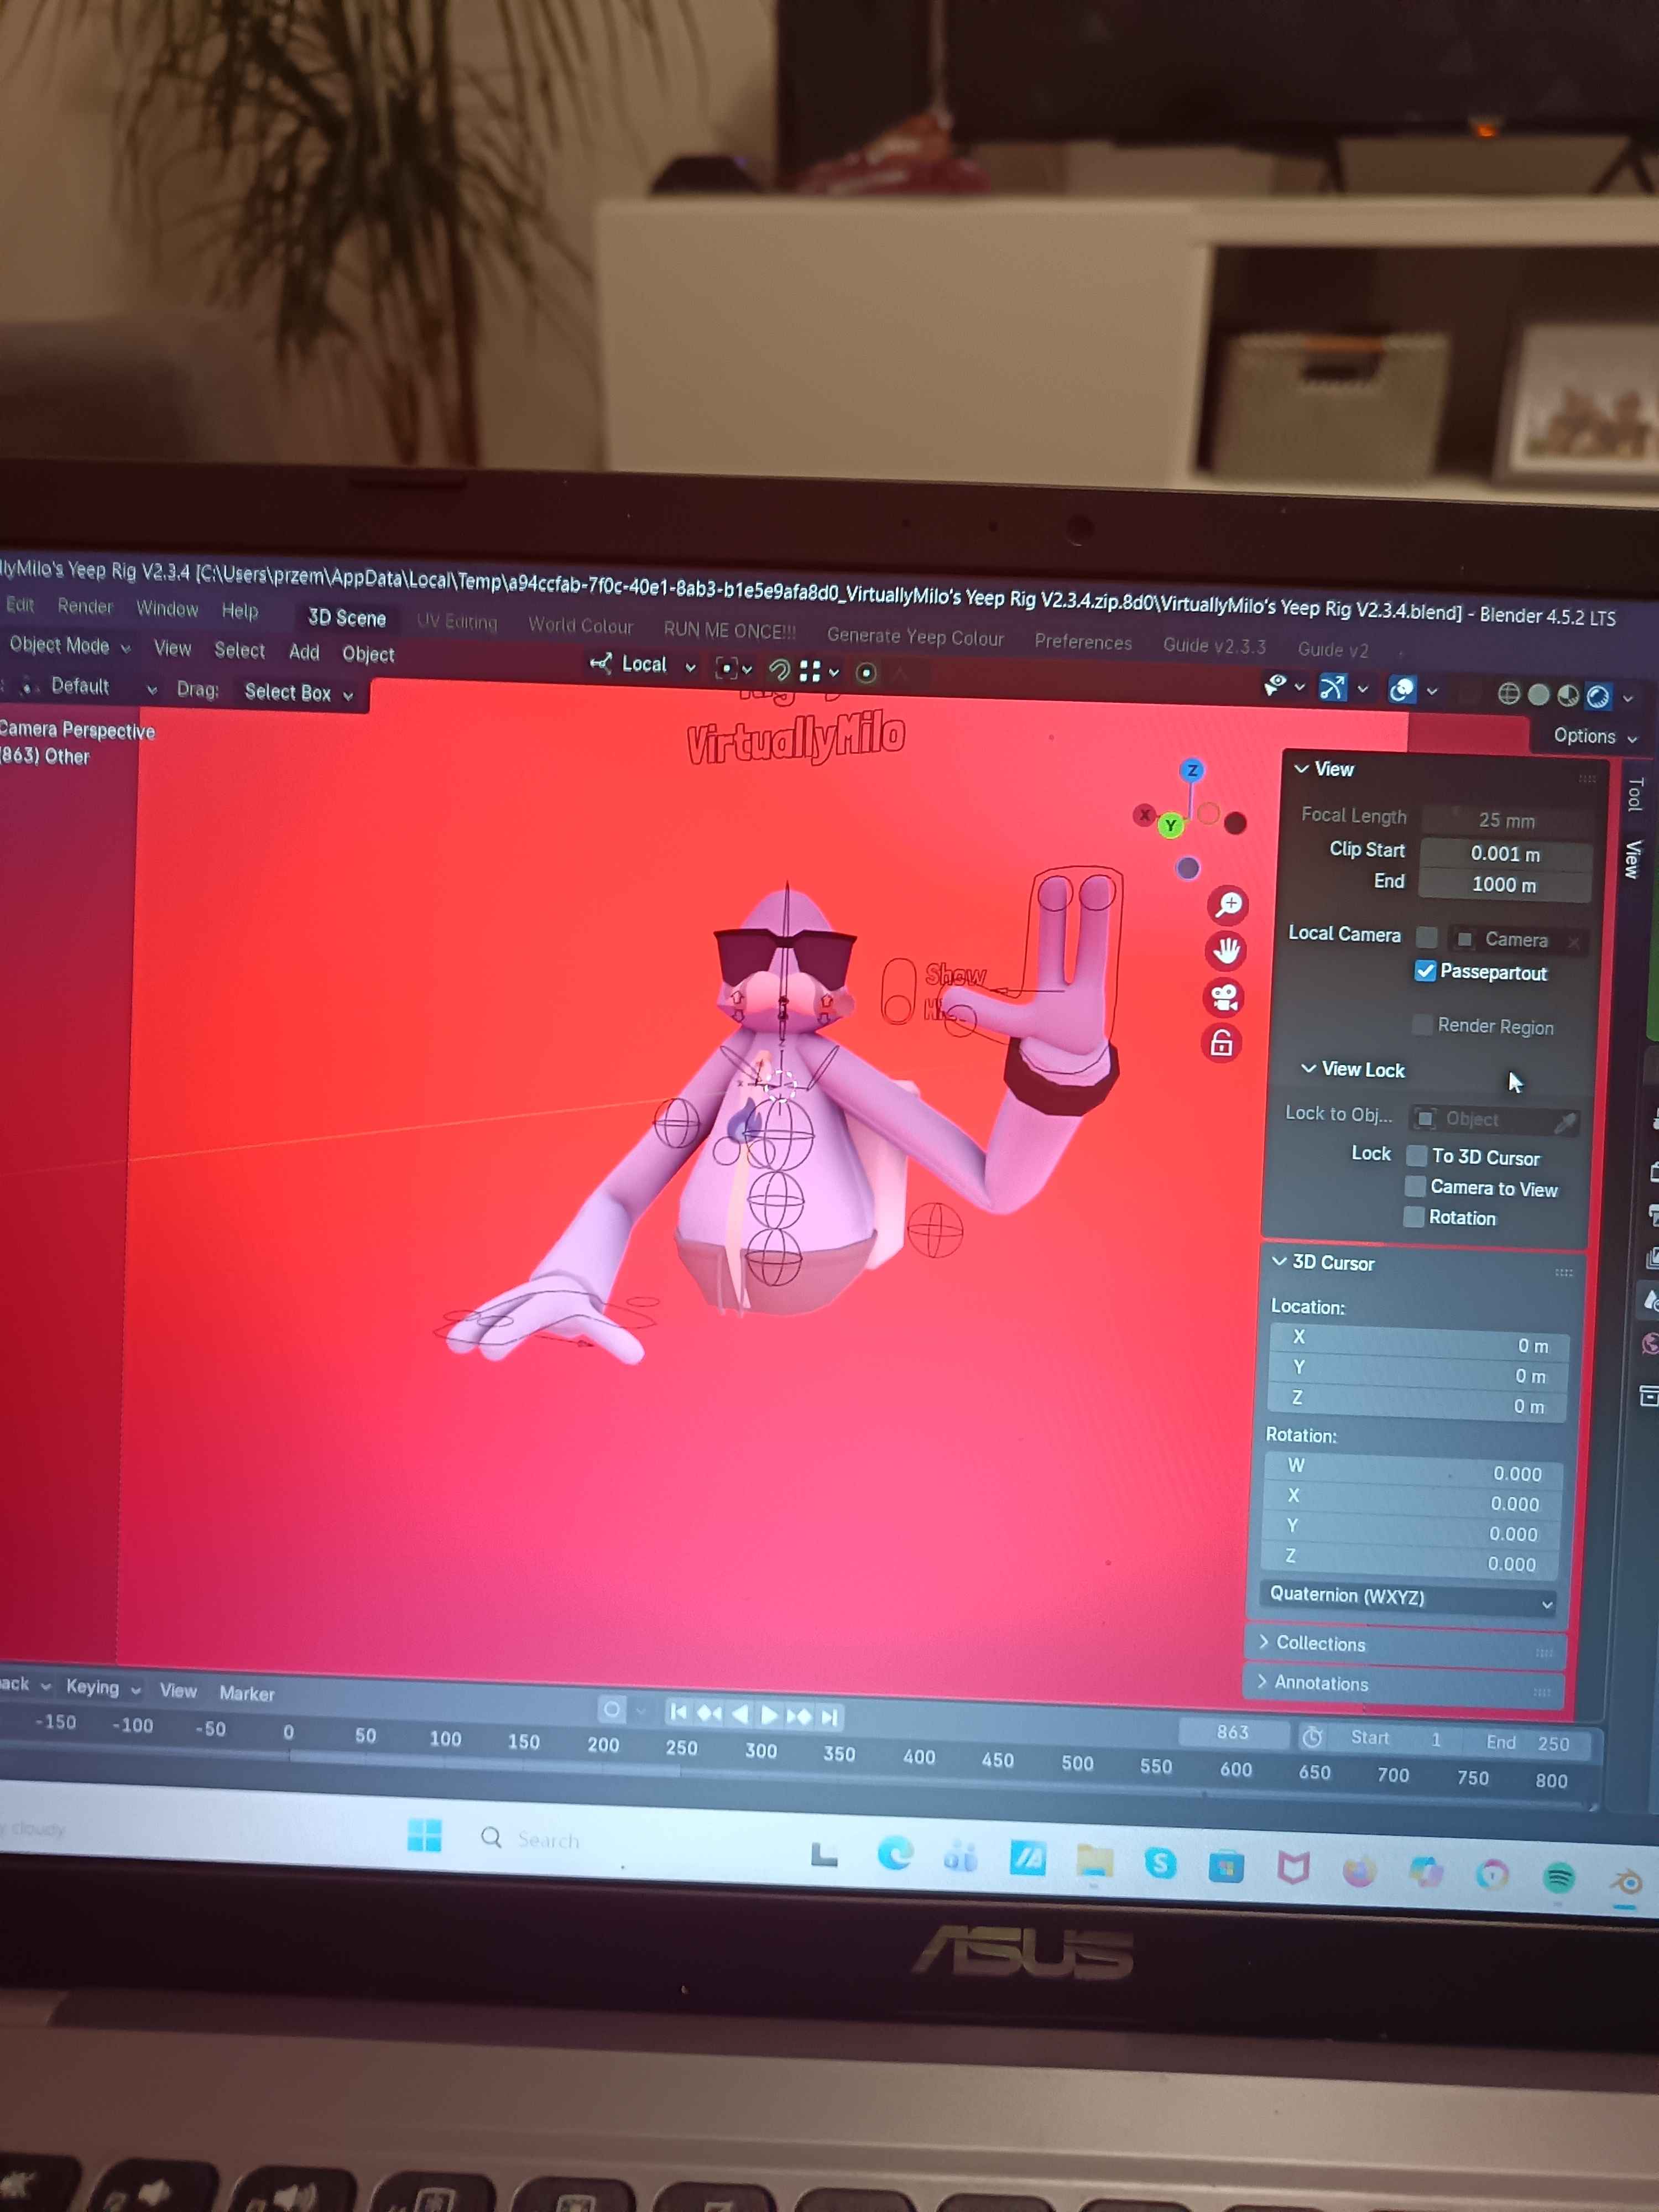Click the green Y axis gizmo
Viewport: 1659px width, 2212px height.
(x=1170, y=825)
